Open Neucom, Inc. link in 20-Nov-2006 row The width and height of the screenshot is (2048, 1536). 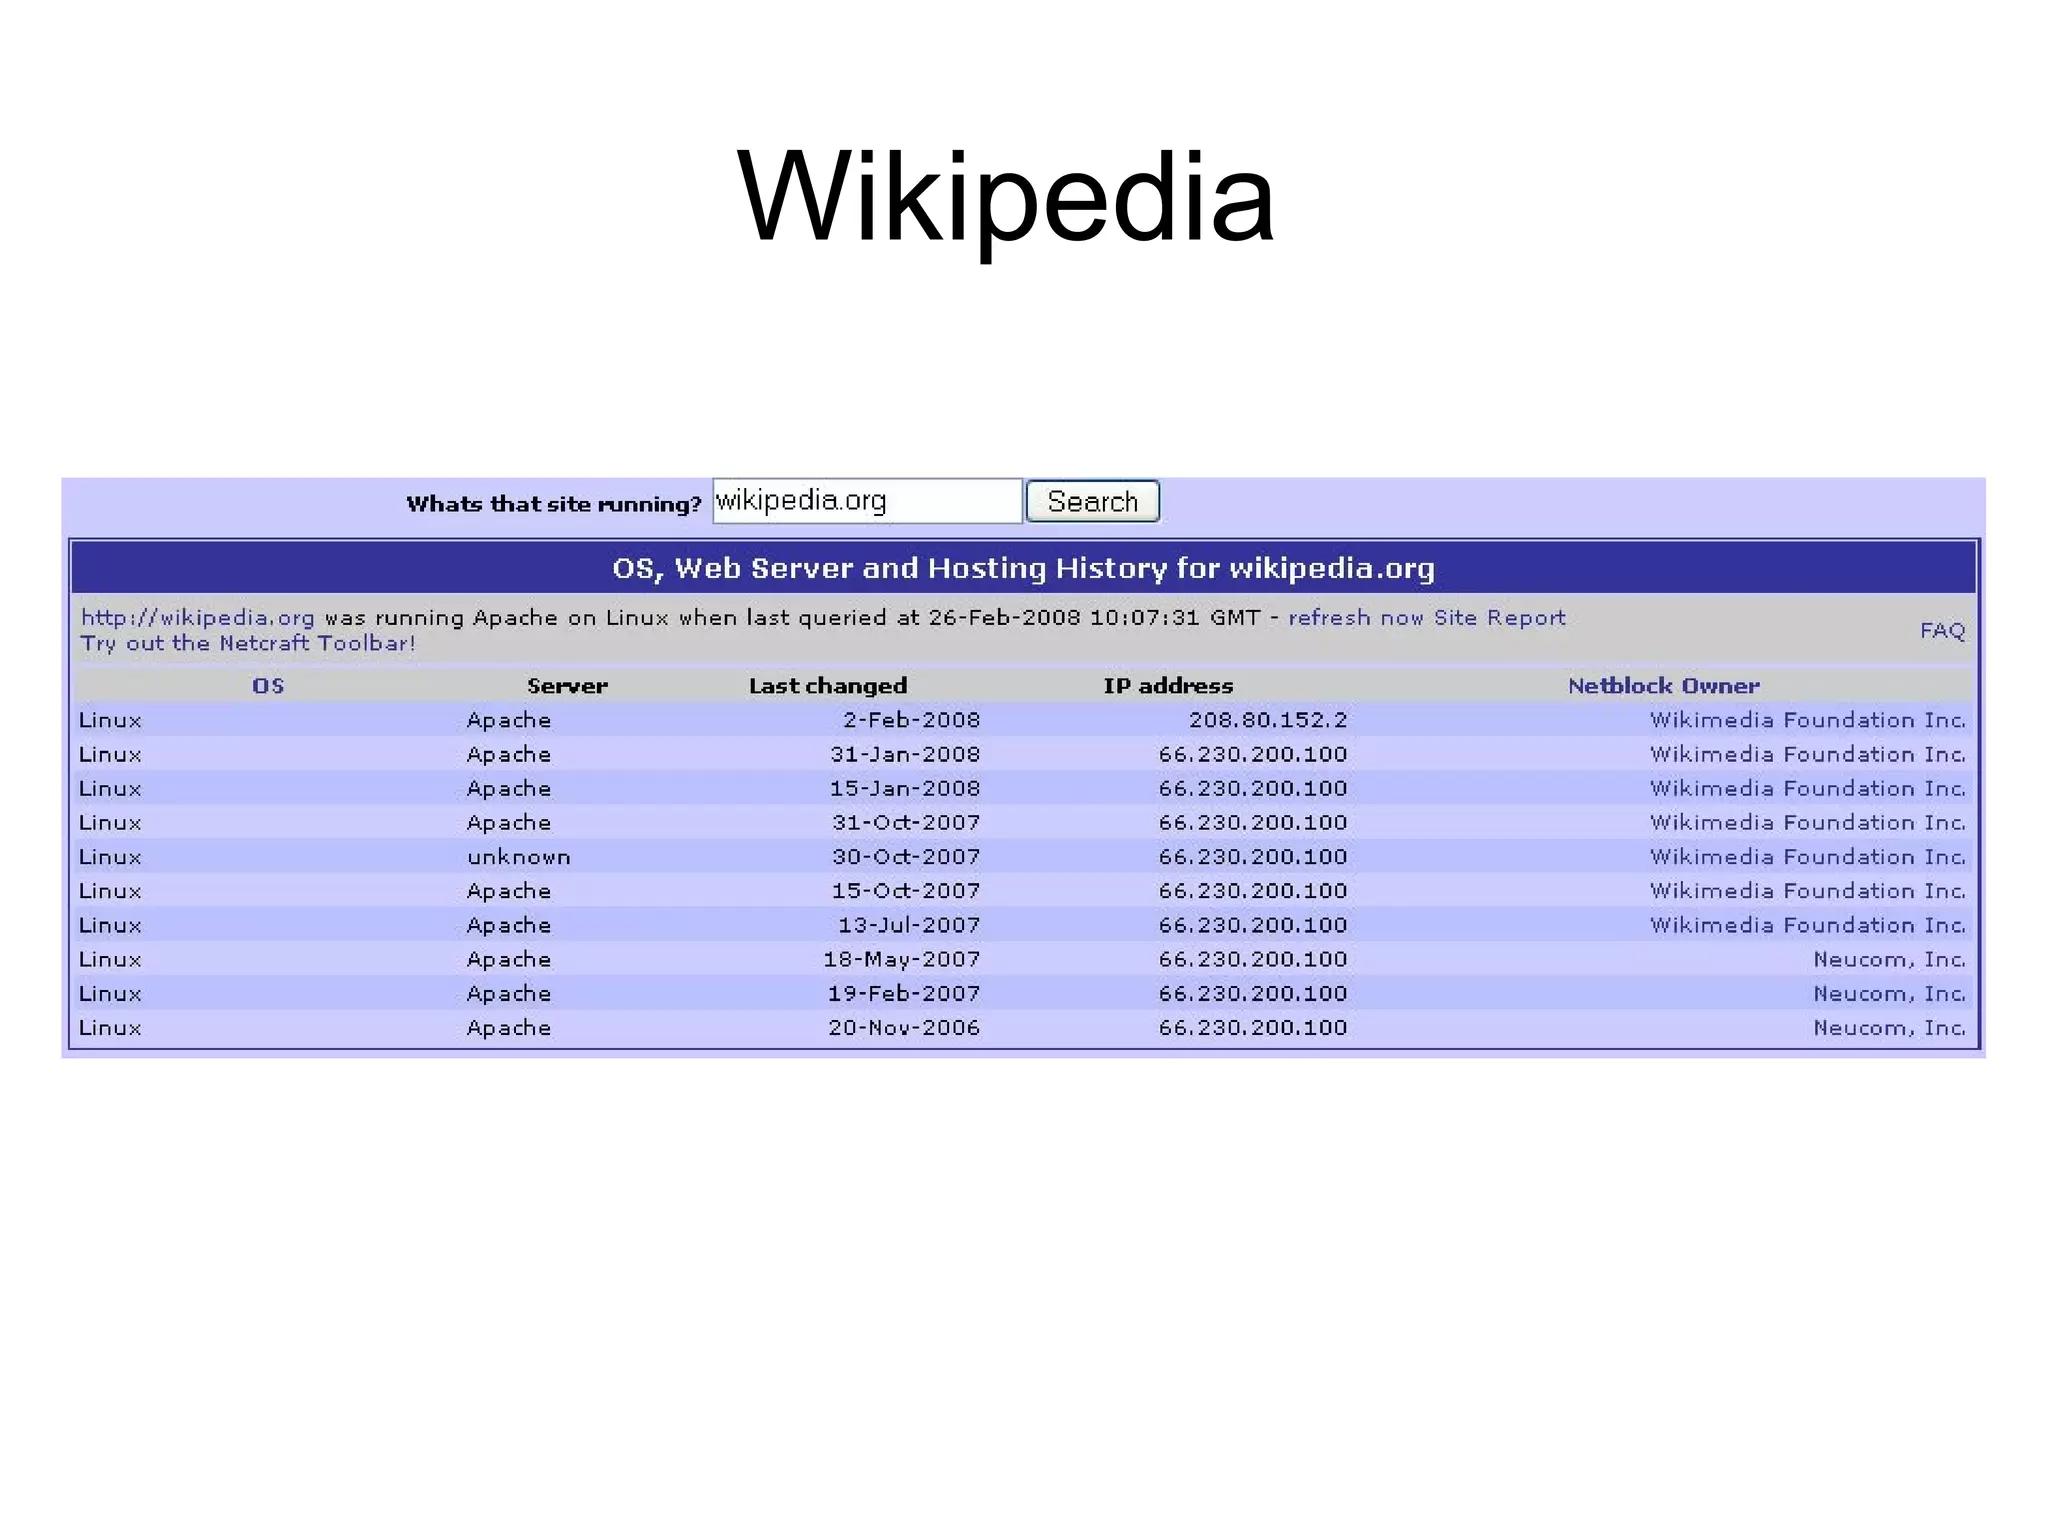(x=1889, y=1027)
